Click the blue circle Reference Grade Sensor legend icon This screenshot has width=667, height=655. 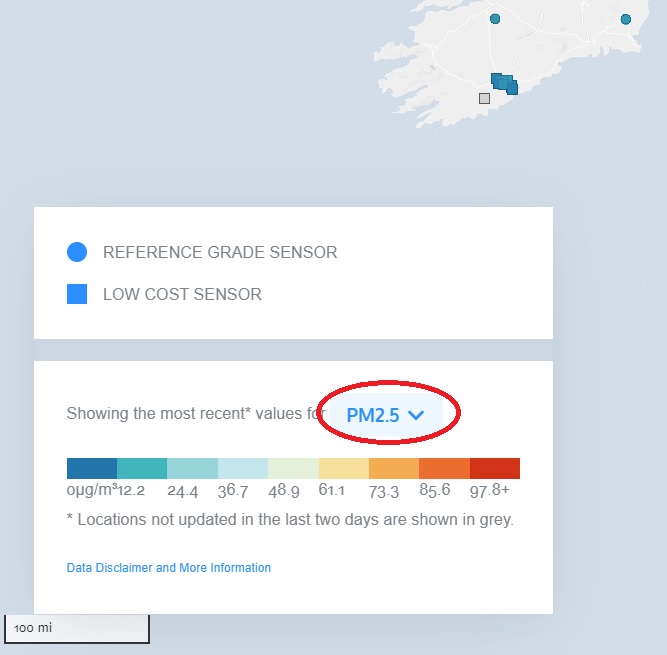pyautogui.click(x=77, y=252)
